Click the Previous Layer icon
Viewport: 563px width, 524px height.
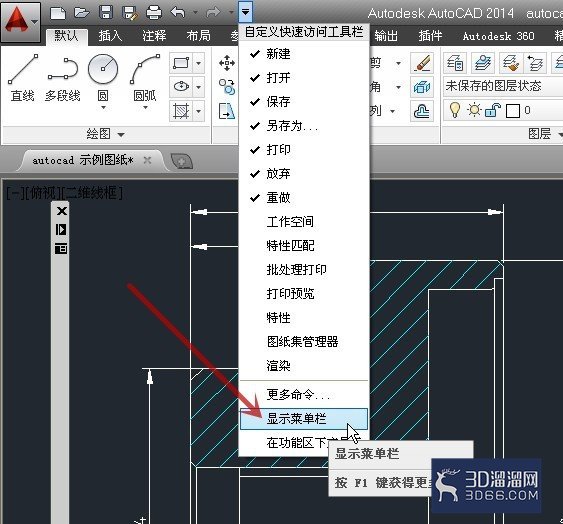[x=535, y=63]
